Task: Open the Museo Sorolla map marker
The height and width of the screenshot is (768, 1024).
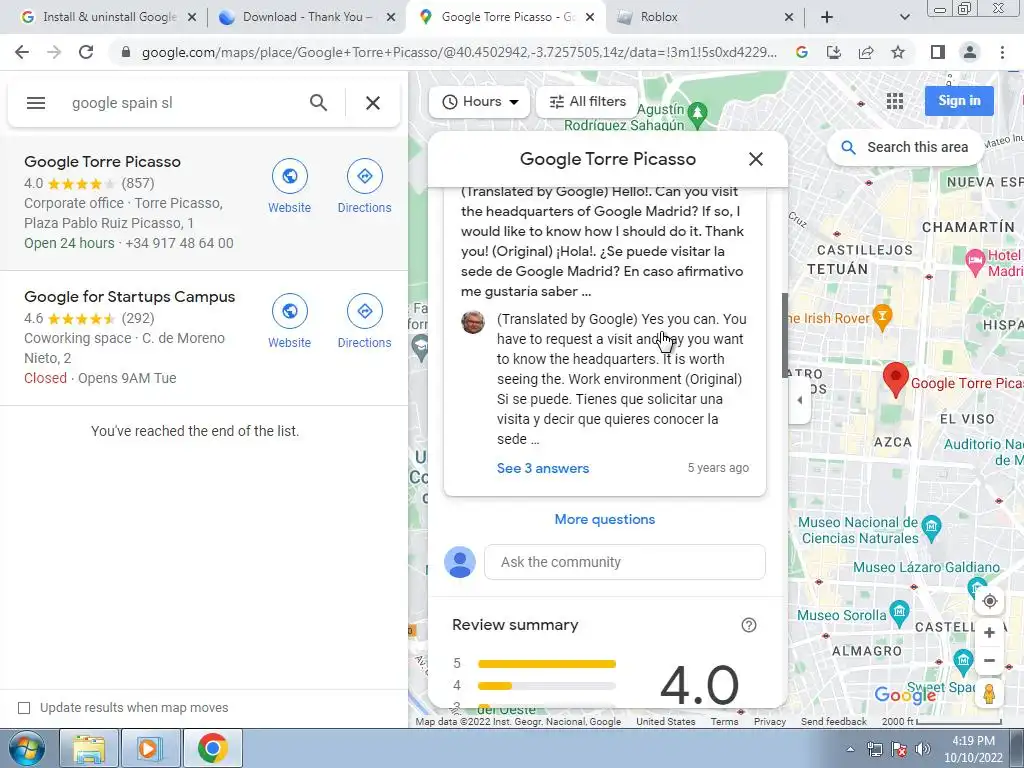Action: pos(899,611)
